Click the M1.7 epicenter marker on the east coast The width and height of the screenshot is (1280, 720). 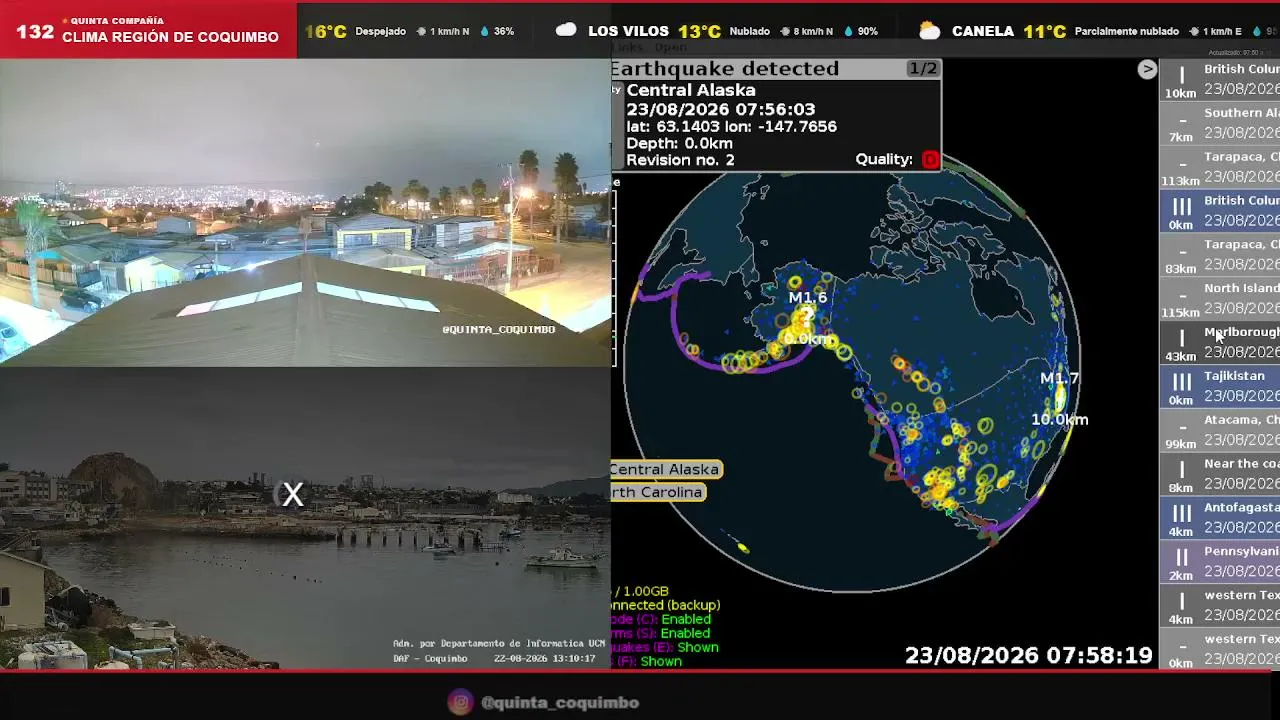[x=1060, y=400]
